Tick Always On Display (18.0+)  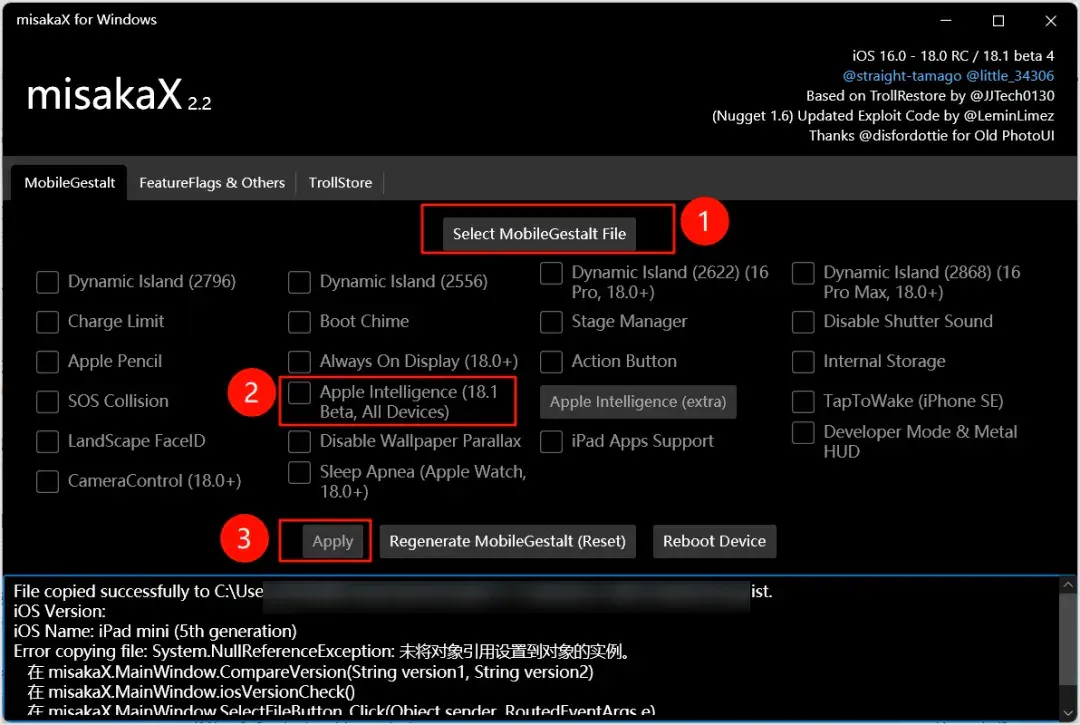click(x=299, y=361)
